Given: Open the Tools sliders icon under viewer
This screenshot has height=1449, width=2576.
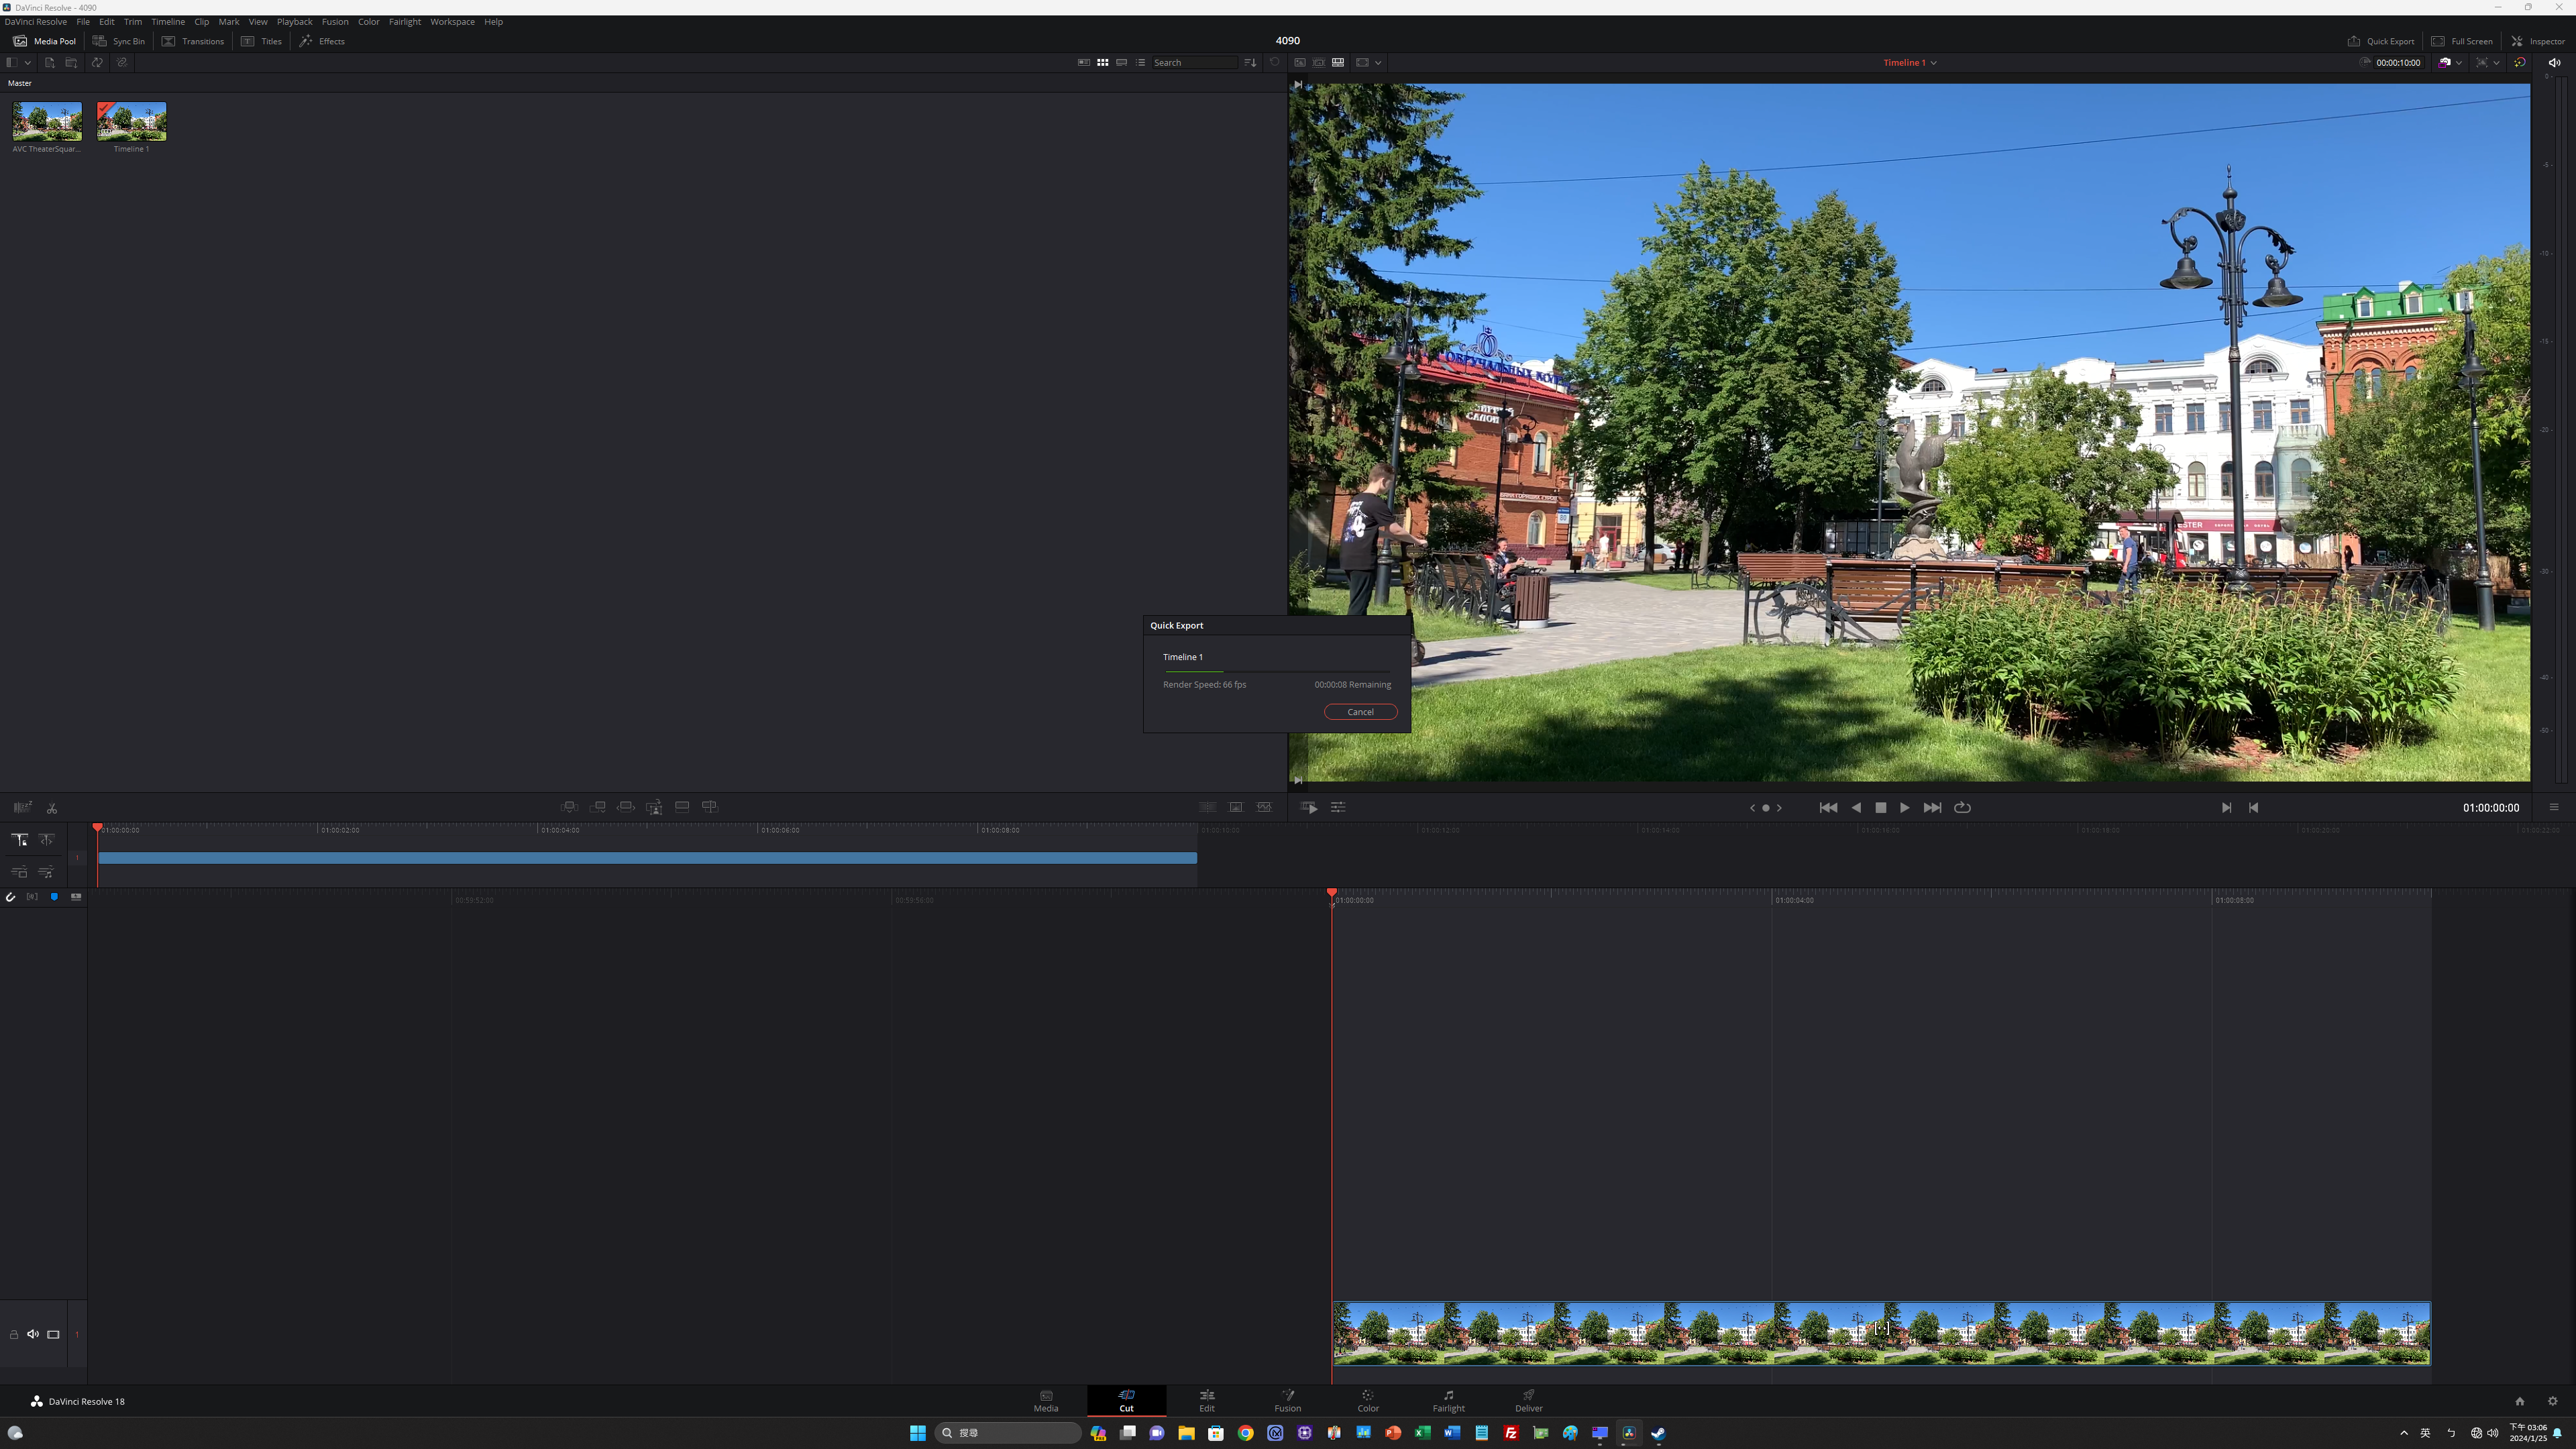Looking at the screenshot, I should (x=1338, y=807).
